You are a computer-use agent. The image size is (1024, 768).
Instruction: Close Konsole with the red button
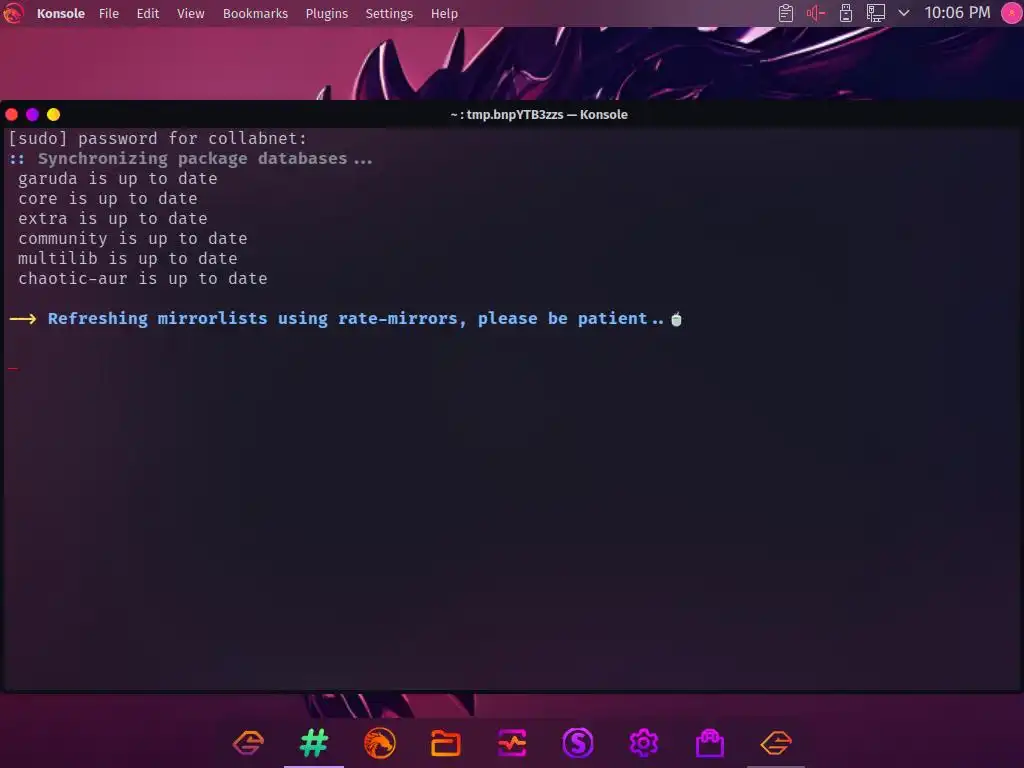12,115
